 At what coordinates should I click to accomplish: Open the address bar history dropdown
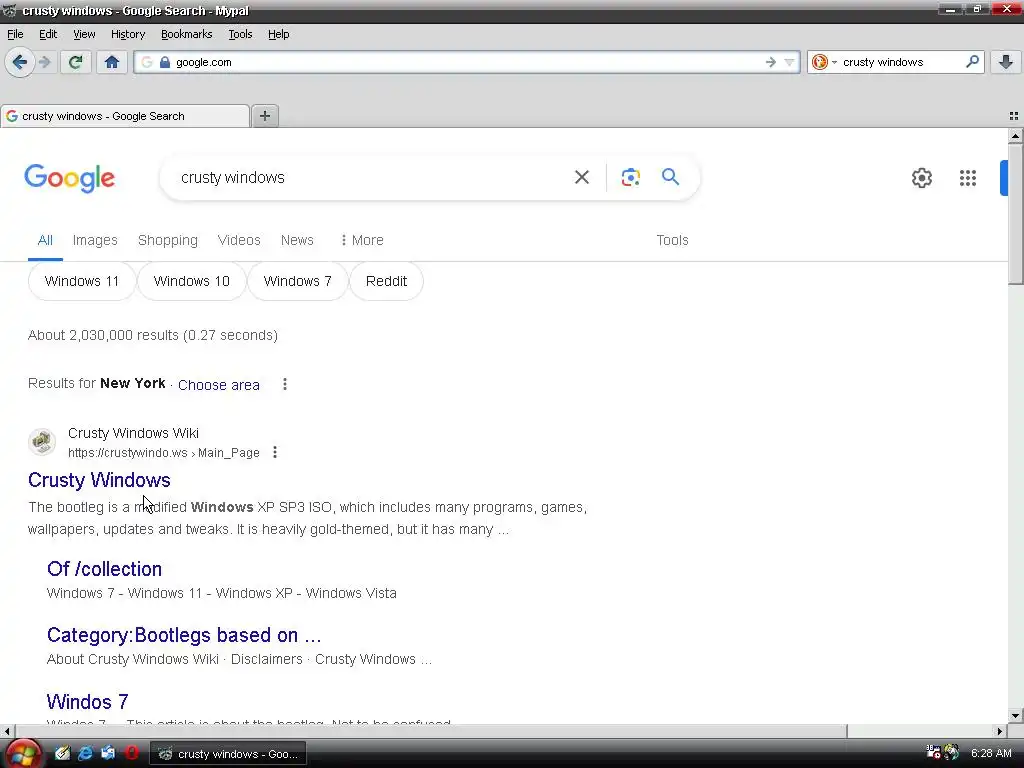(x=790, y=62)
